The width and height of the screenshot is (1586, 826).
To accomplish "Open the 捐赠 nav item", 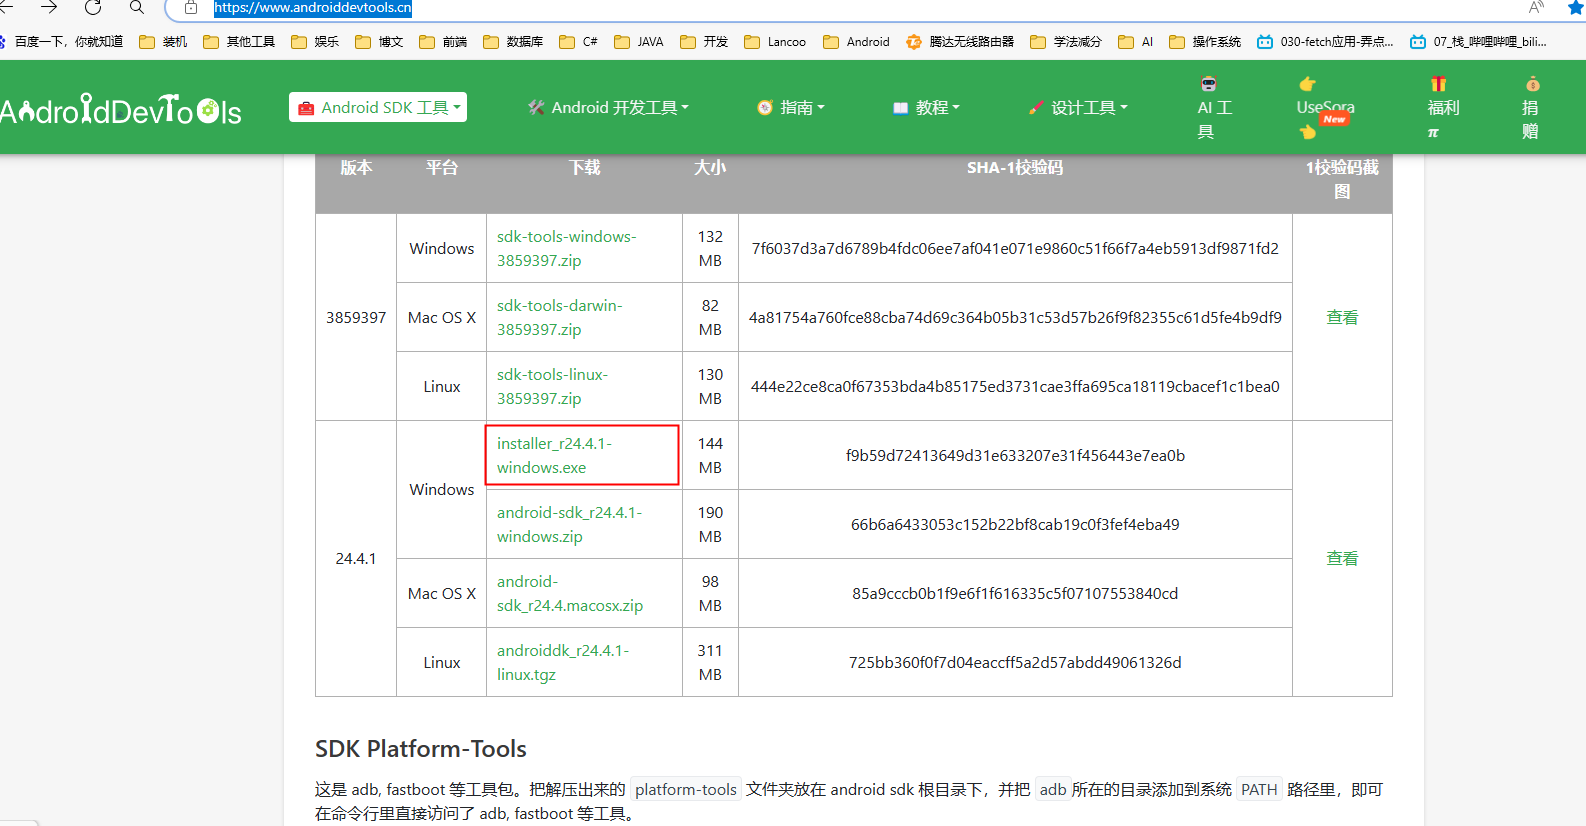I will click(x=1531, y=107).
